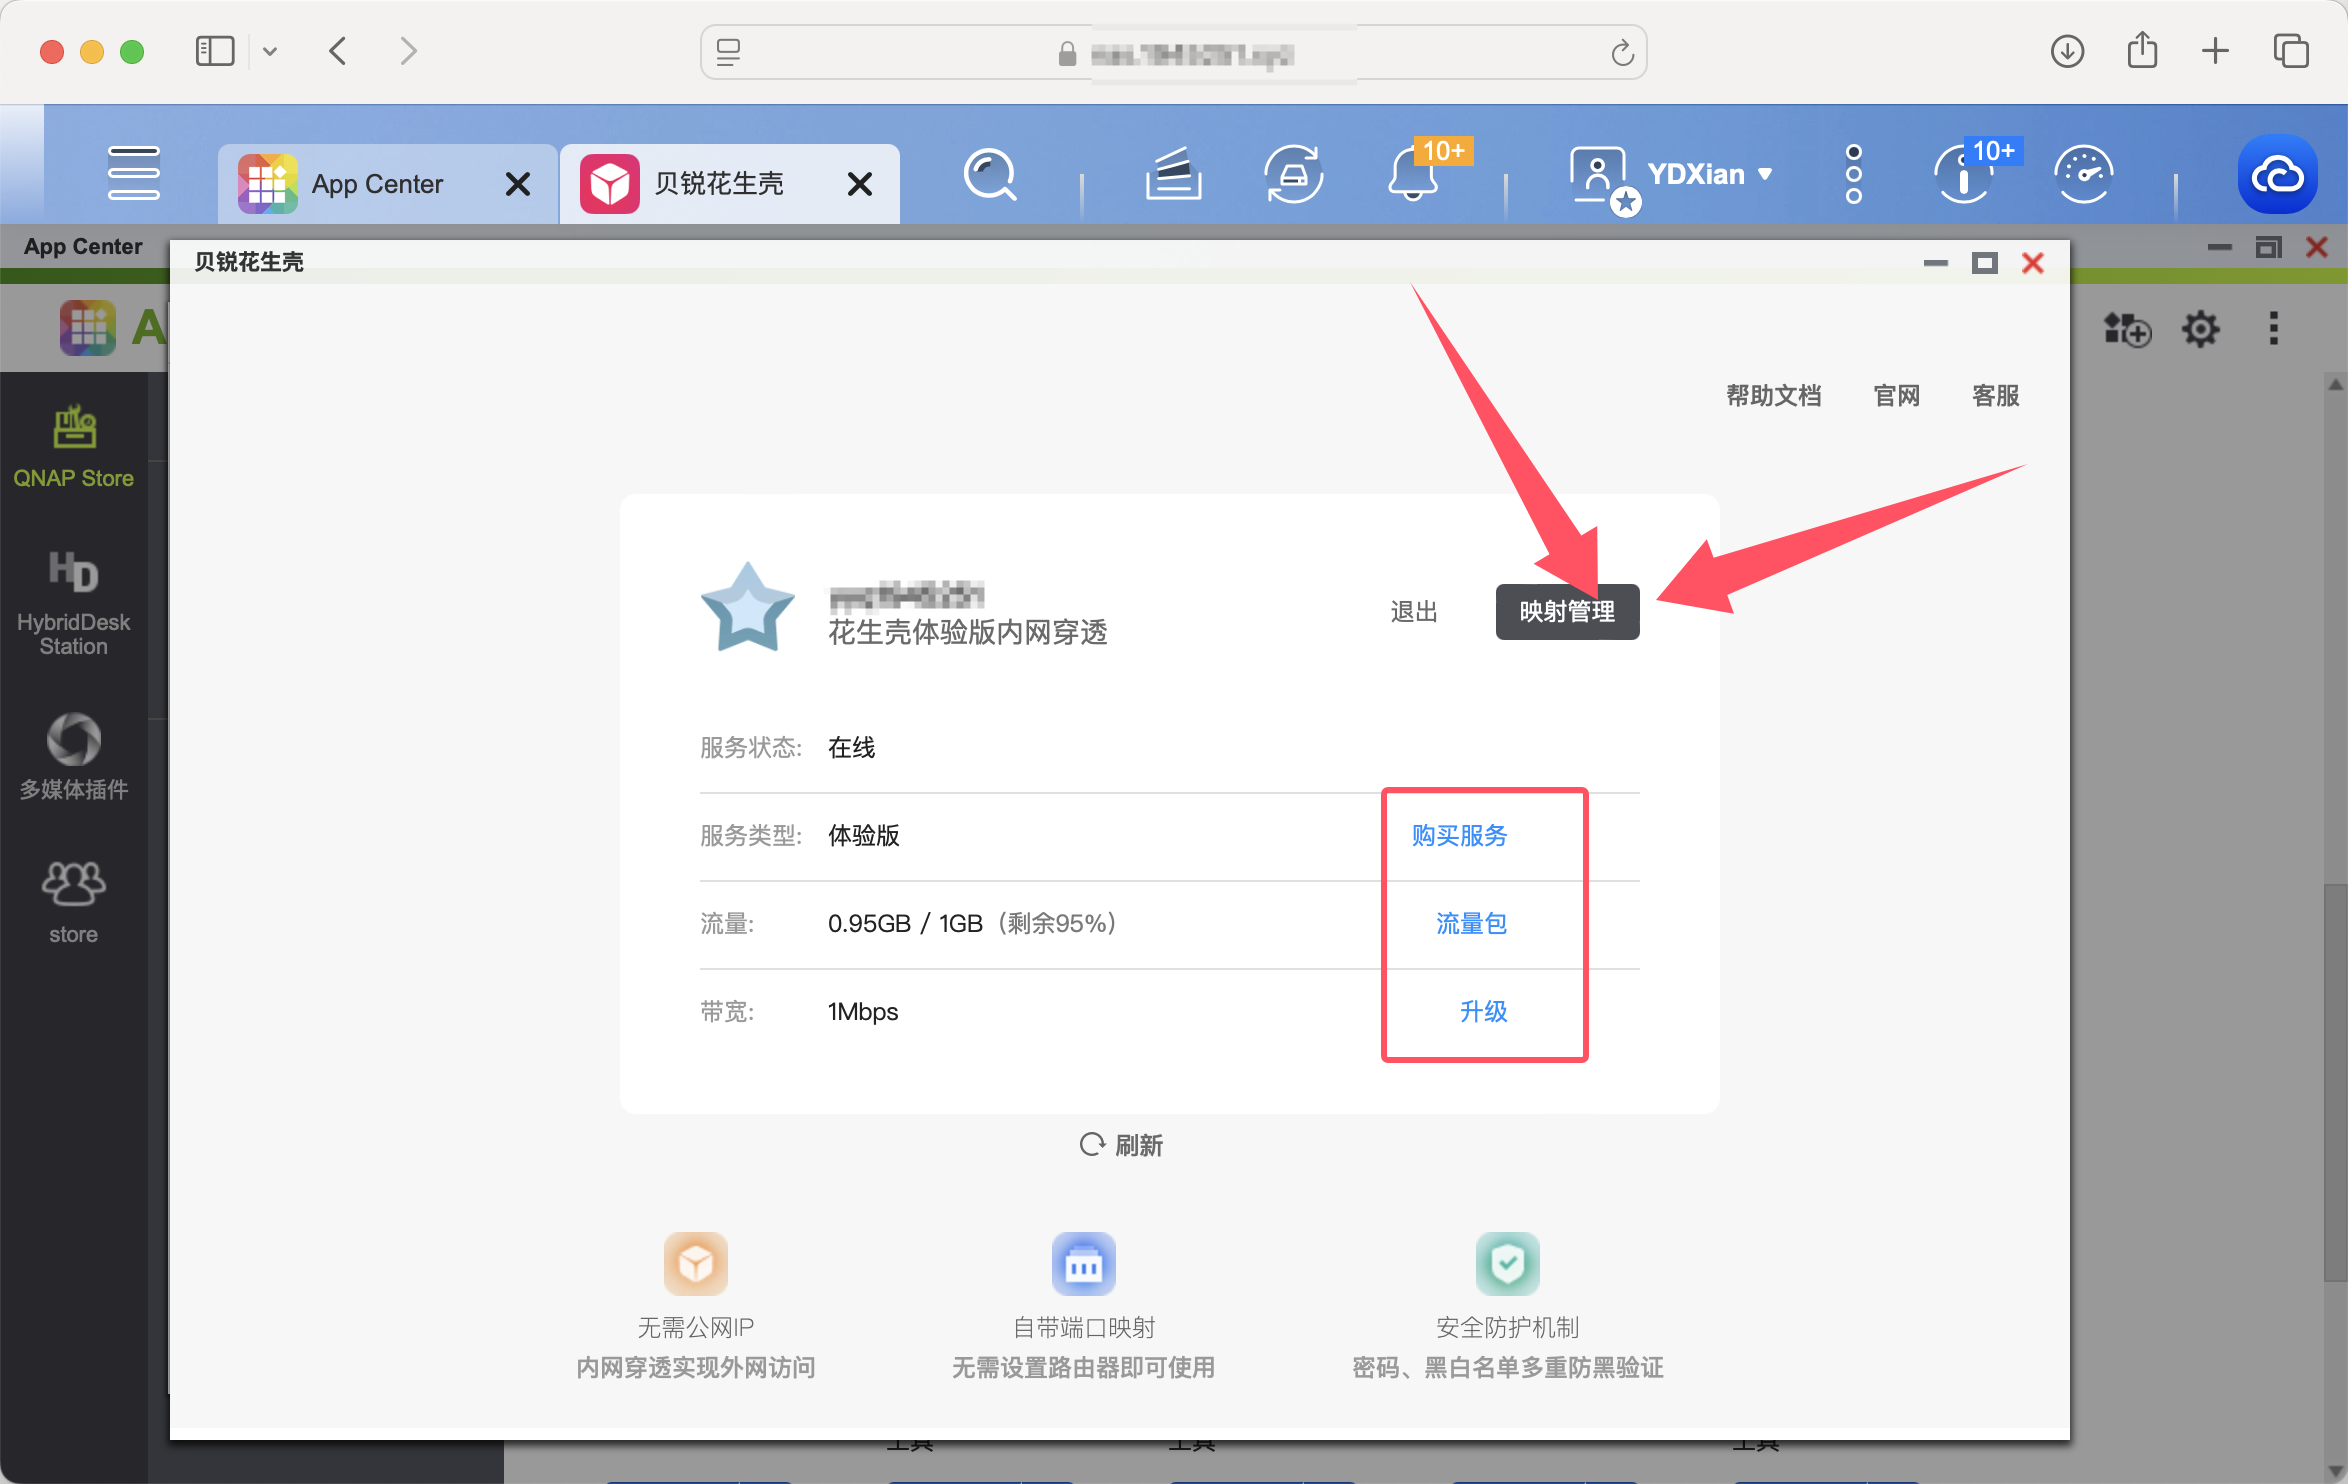2348x1484 pixels.
Task: Close the 贝锐花生壳 window
Action: click(x=2032, y=263)
